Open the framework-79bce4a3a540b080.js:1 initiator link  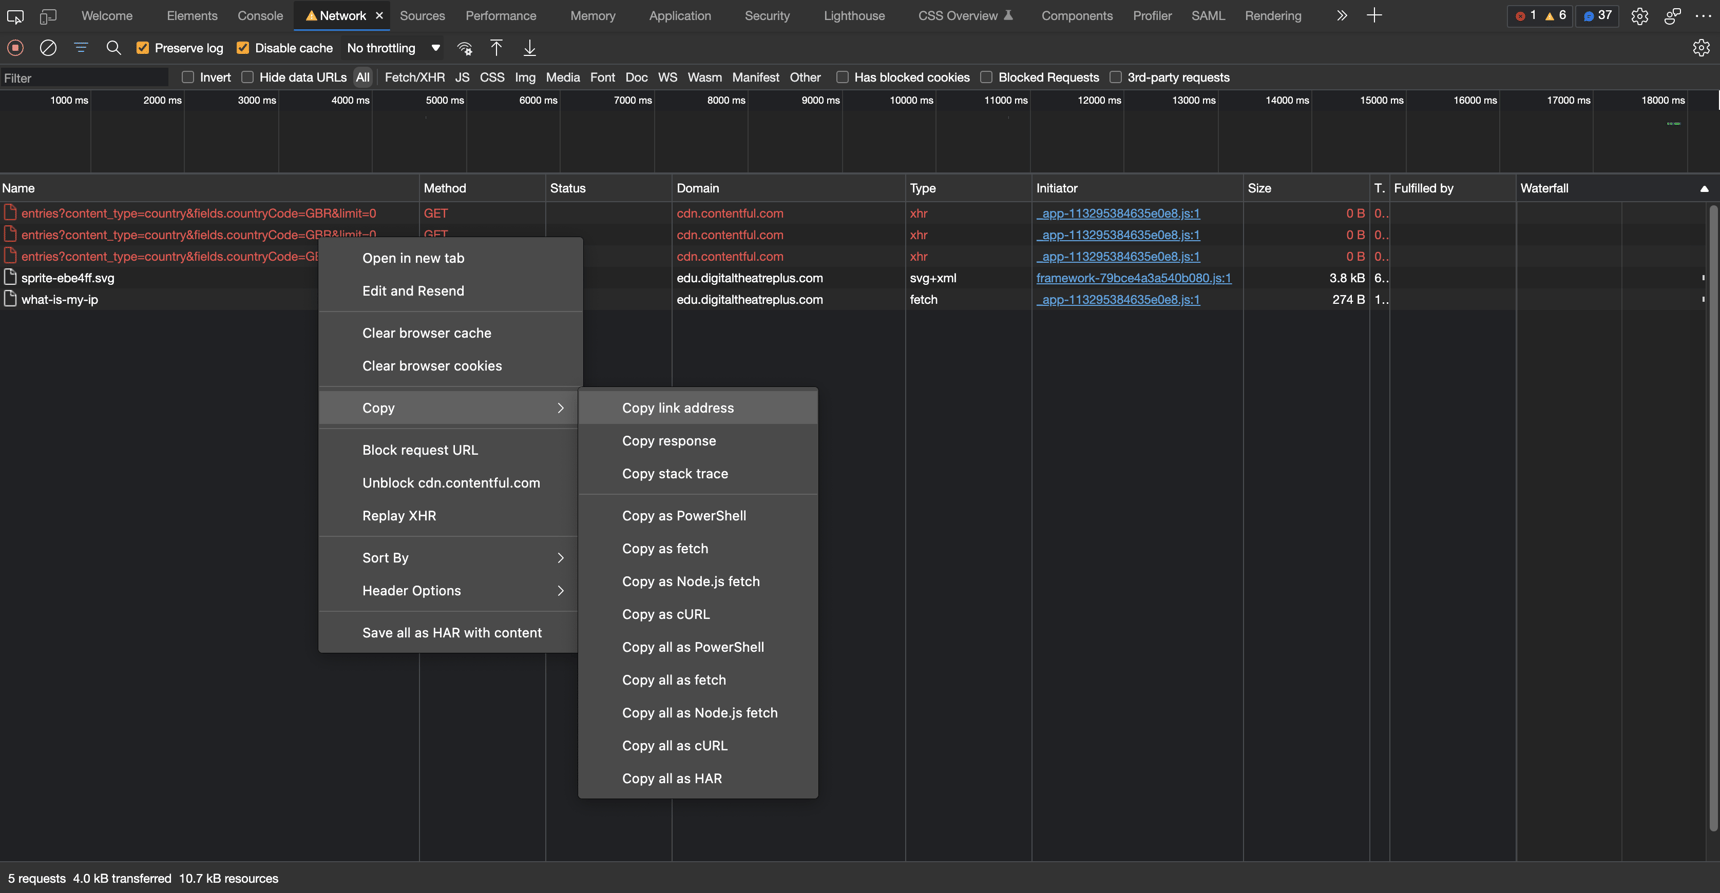[1133, 278]
